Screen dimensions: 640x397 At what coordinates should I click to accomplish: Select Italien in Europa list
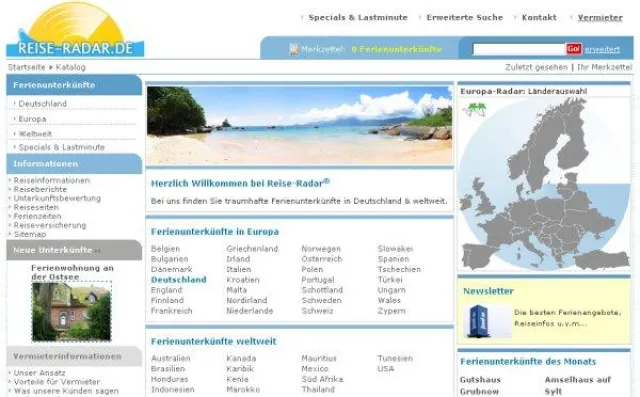tap(239, 269)
